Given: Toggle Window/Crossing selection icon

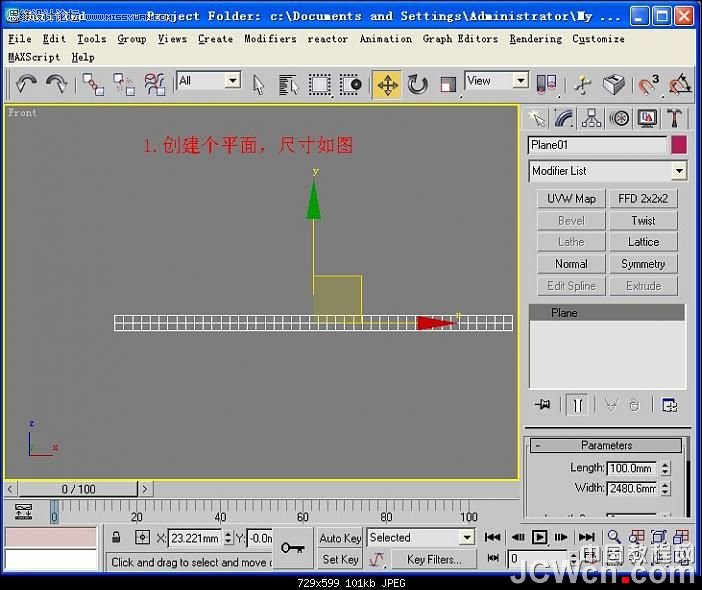Looking at the screenshot, I should pos(351,85).
